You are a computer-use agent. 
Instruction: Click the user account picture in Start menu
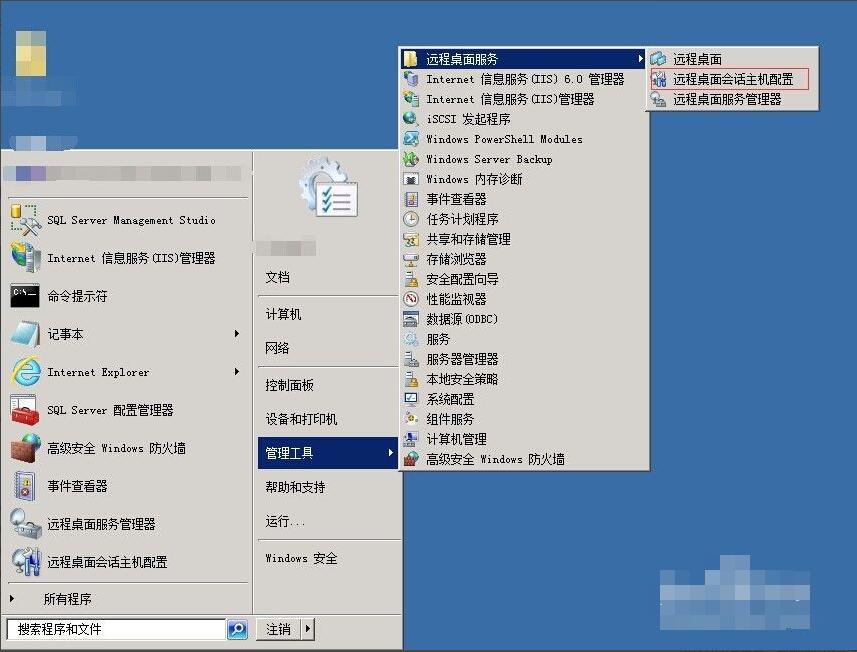tap(328, 186)
